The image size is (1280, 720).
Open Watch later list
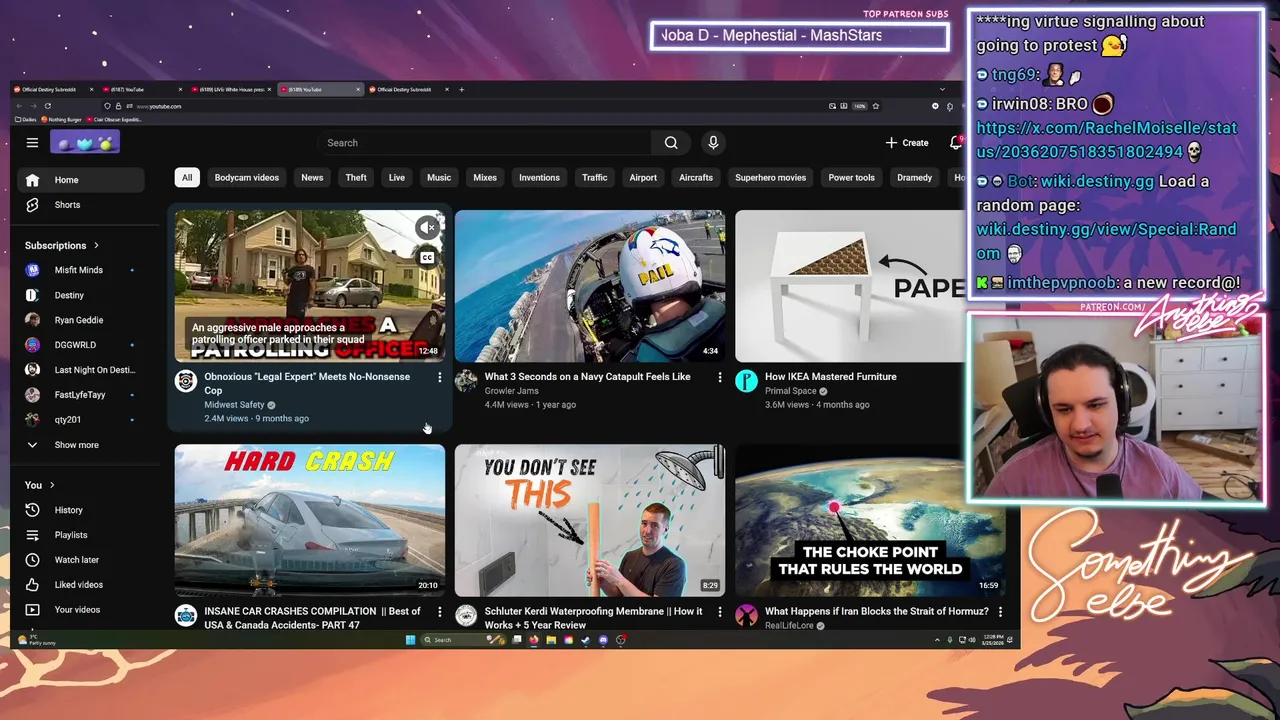click(x=82, y=560)
